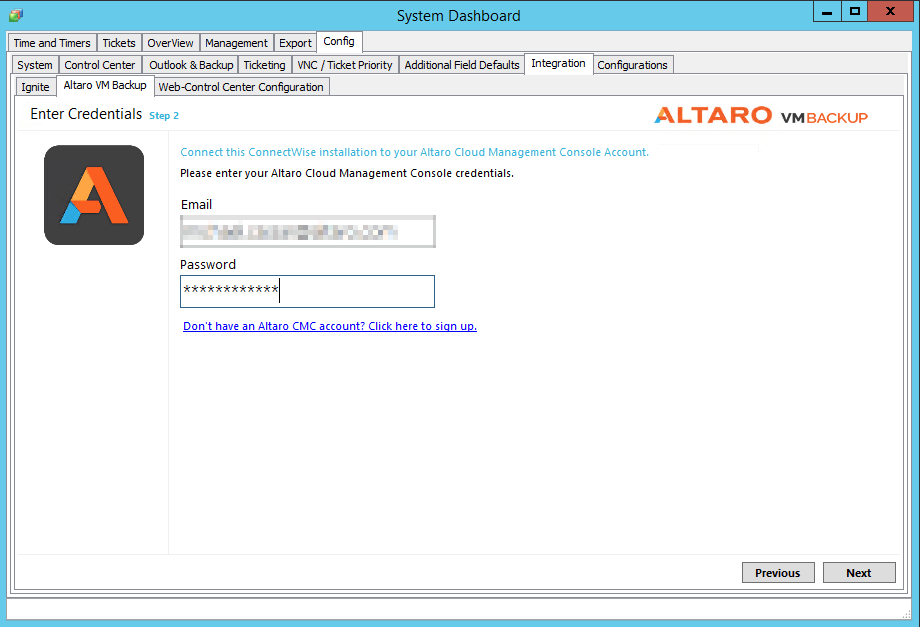Open Web-Control Center Configuration tab

pyautogui.click(x=241, y=87)
